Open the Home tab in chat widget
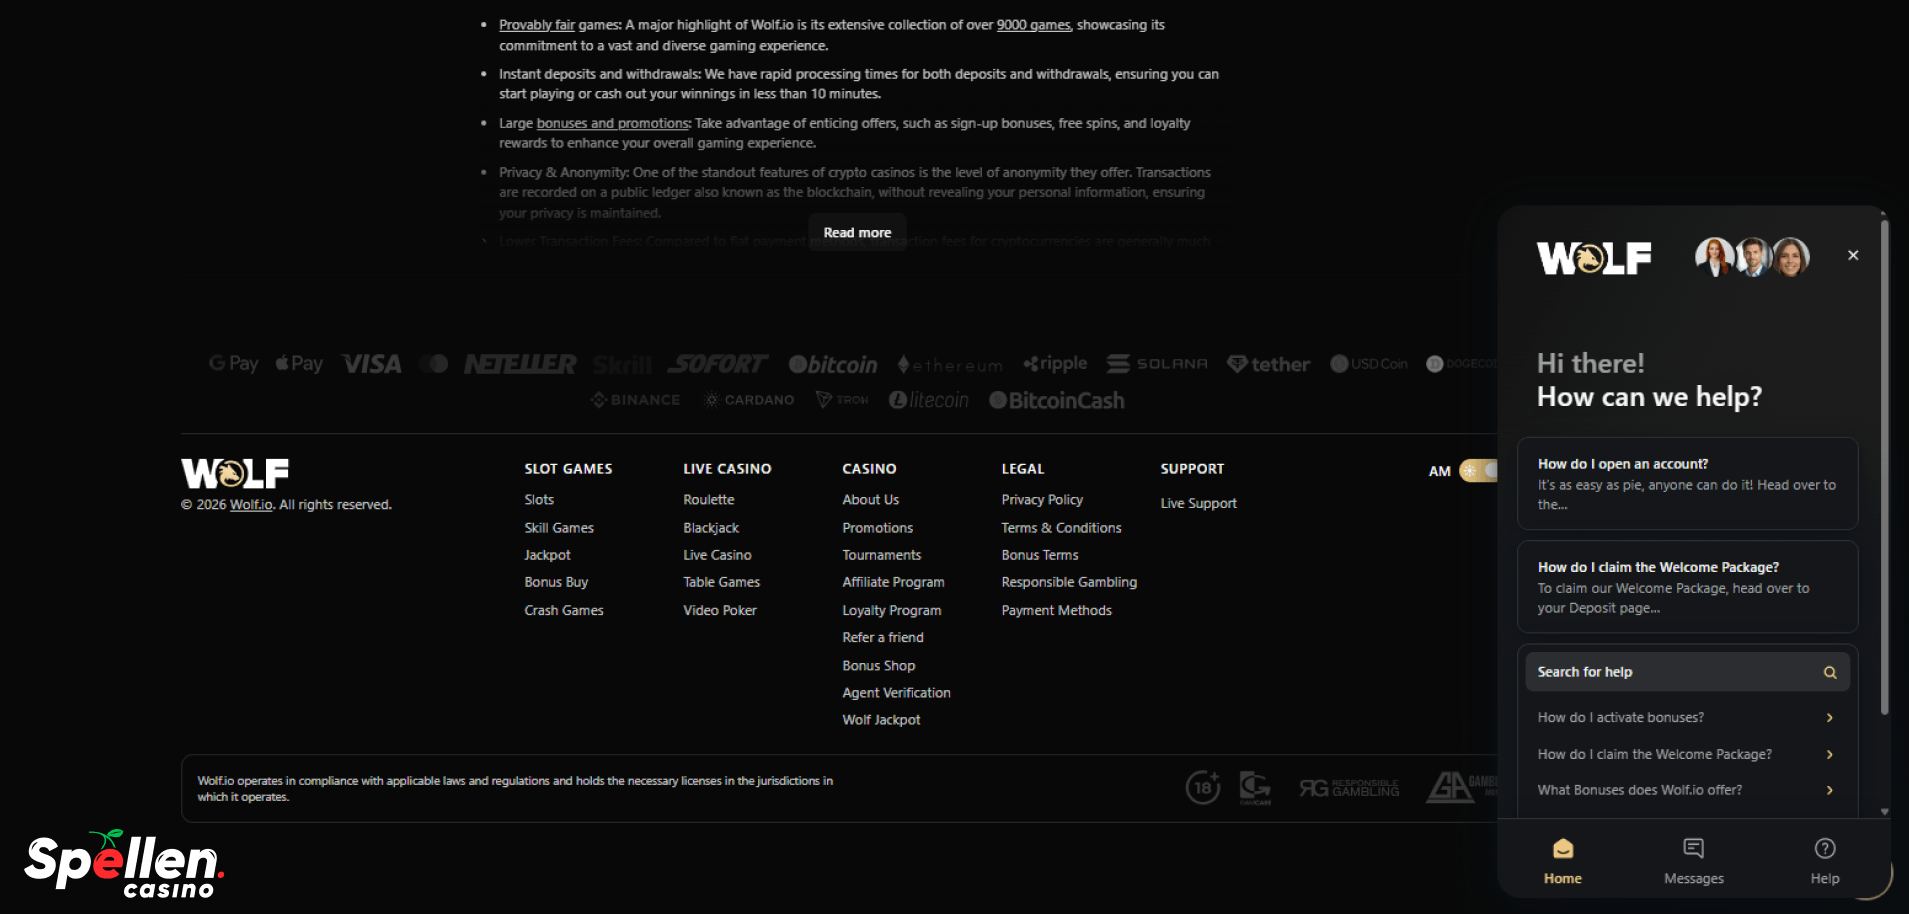The height and width of the screenshot is (914, 1909). pyautogui.click(x=1563, y=861)
